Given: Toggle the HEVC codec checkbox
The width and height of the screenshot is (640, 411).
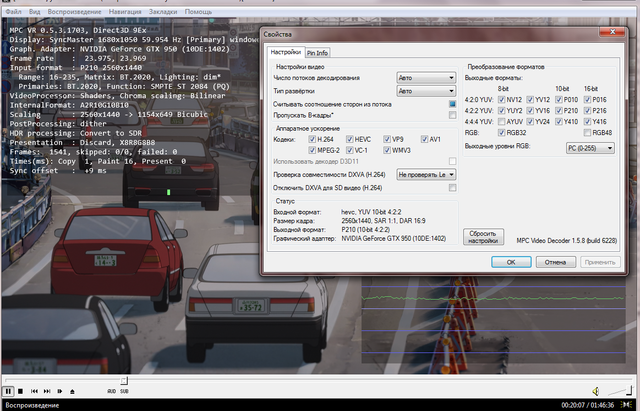Looking at the screenshot, I should click(x=350, y=139).
